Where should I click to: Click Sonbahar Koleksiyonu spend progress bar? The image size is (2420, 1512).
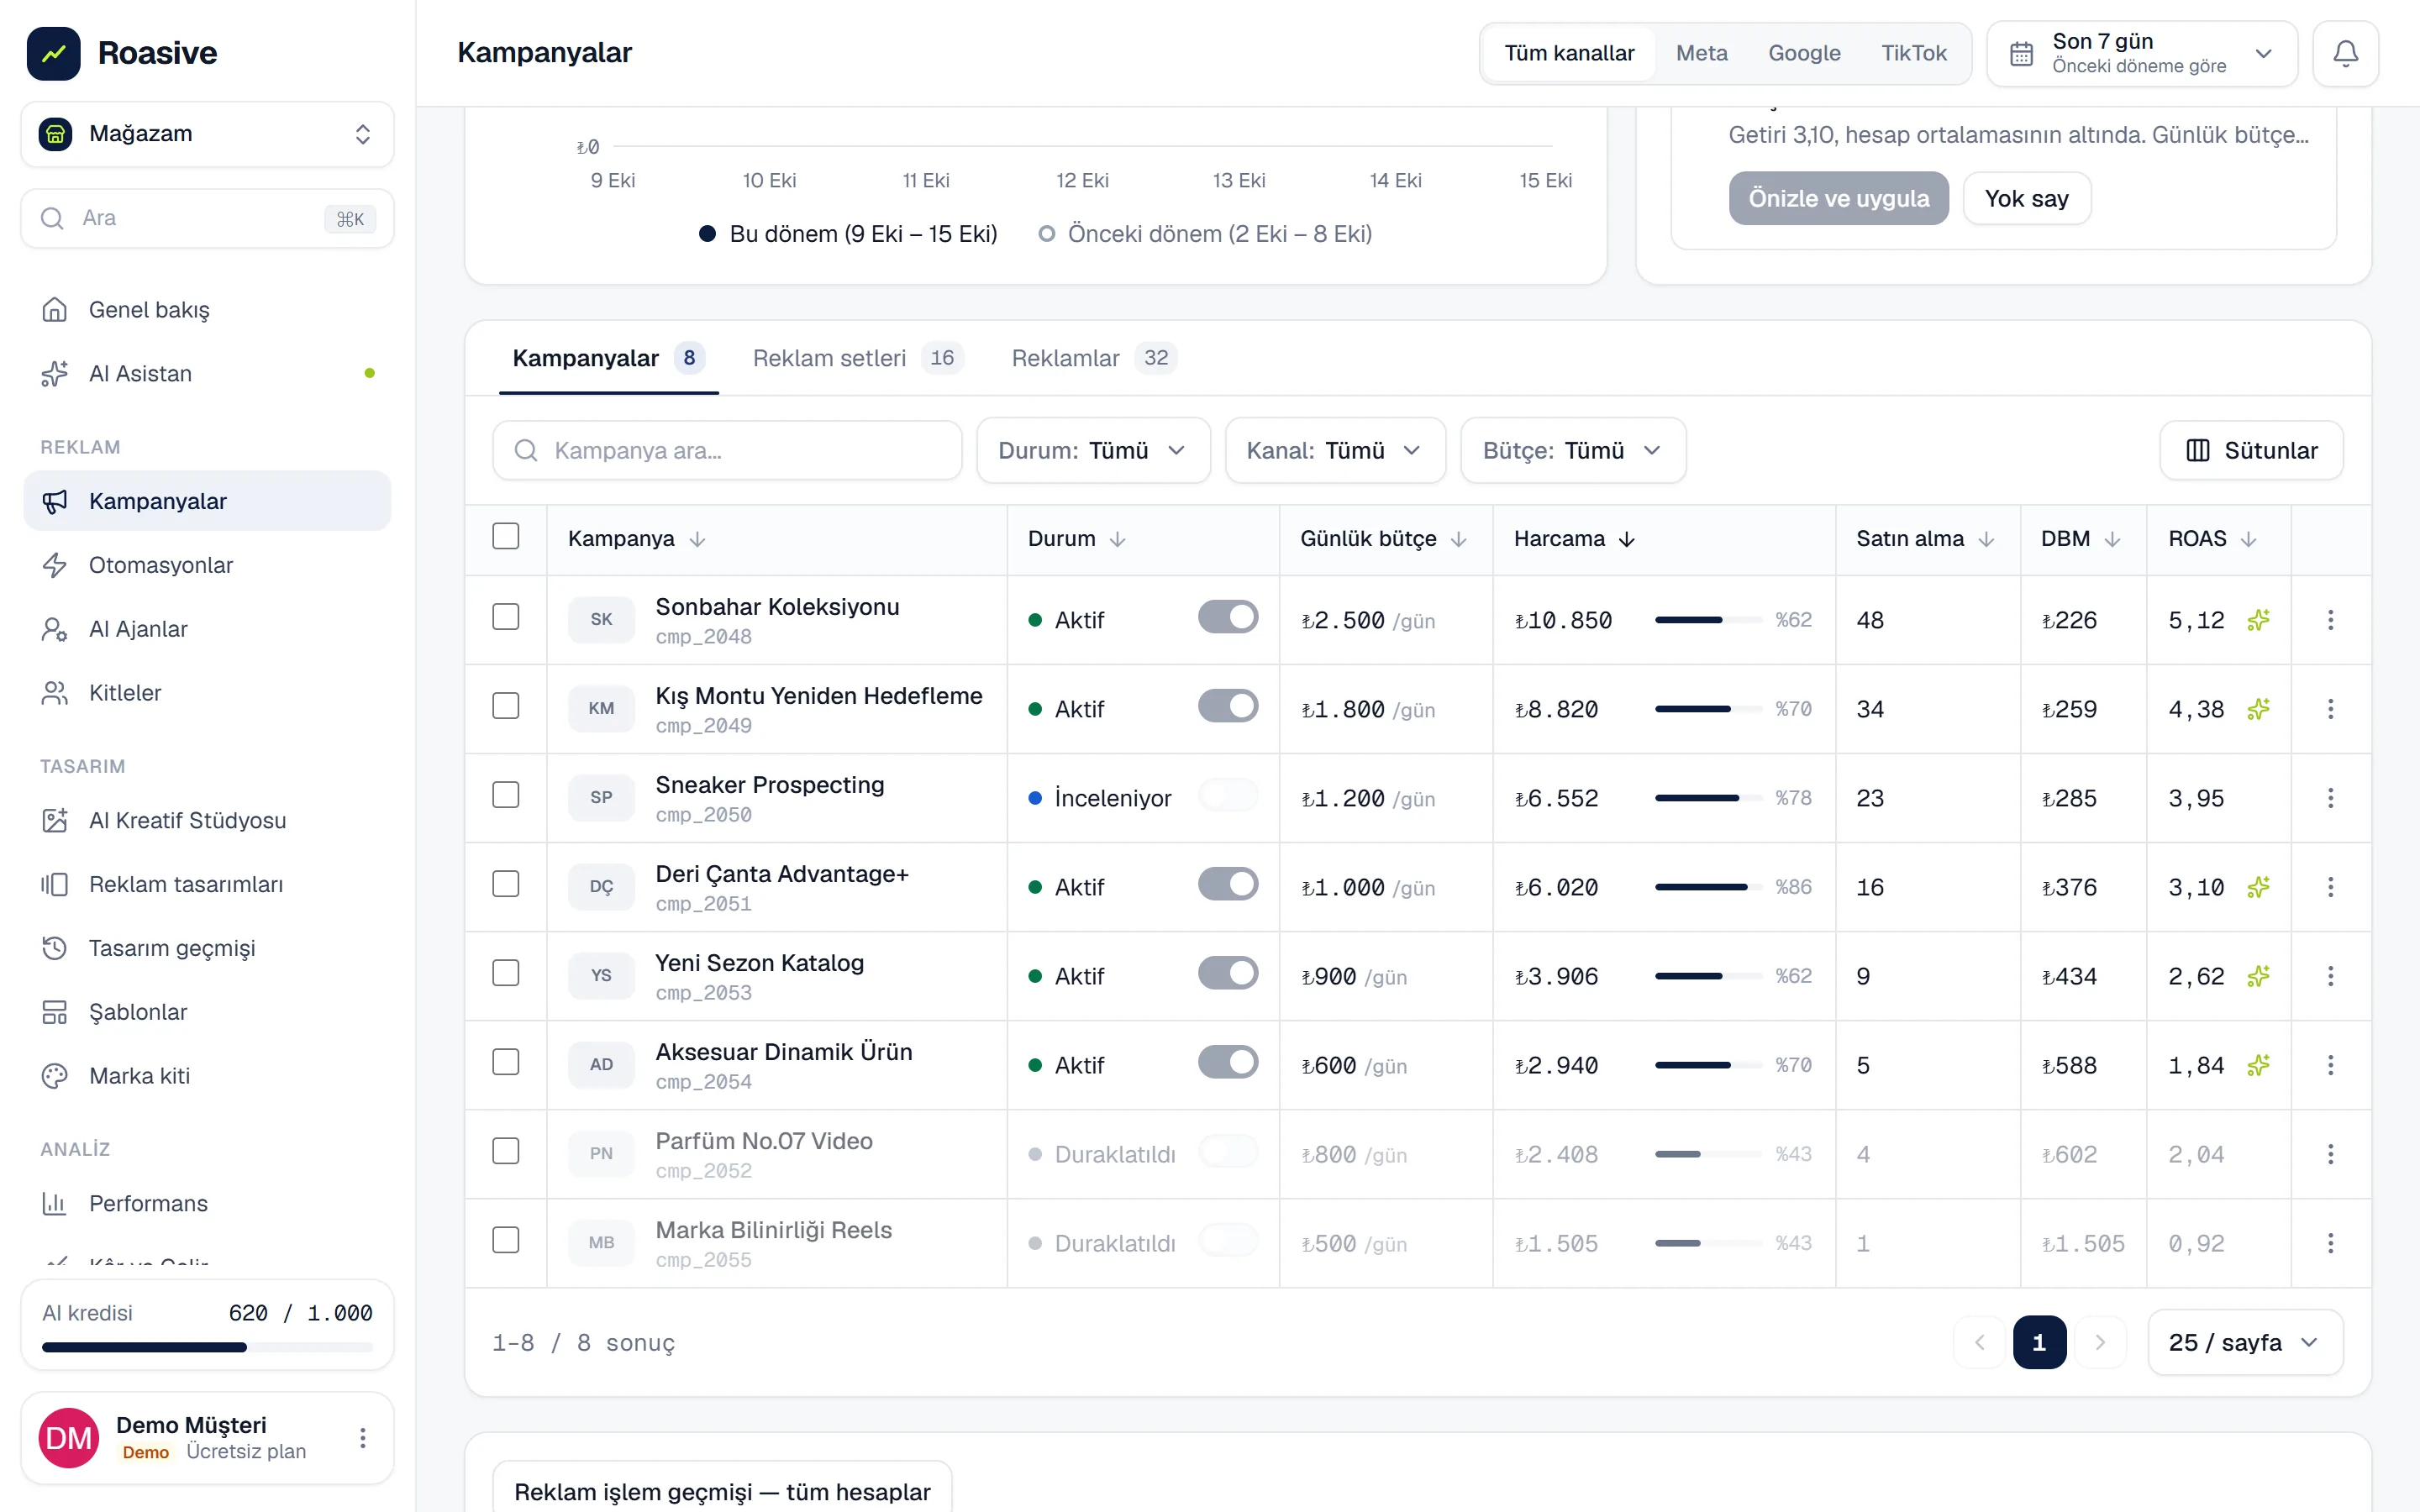coord(1708,620)
